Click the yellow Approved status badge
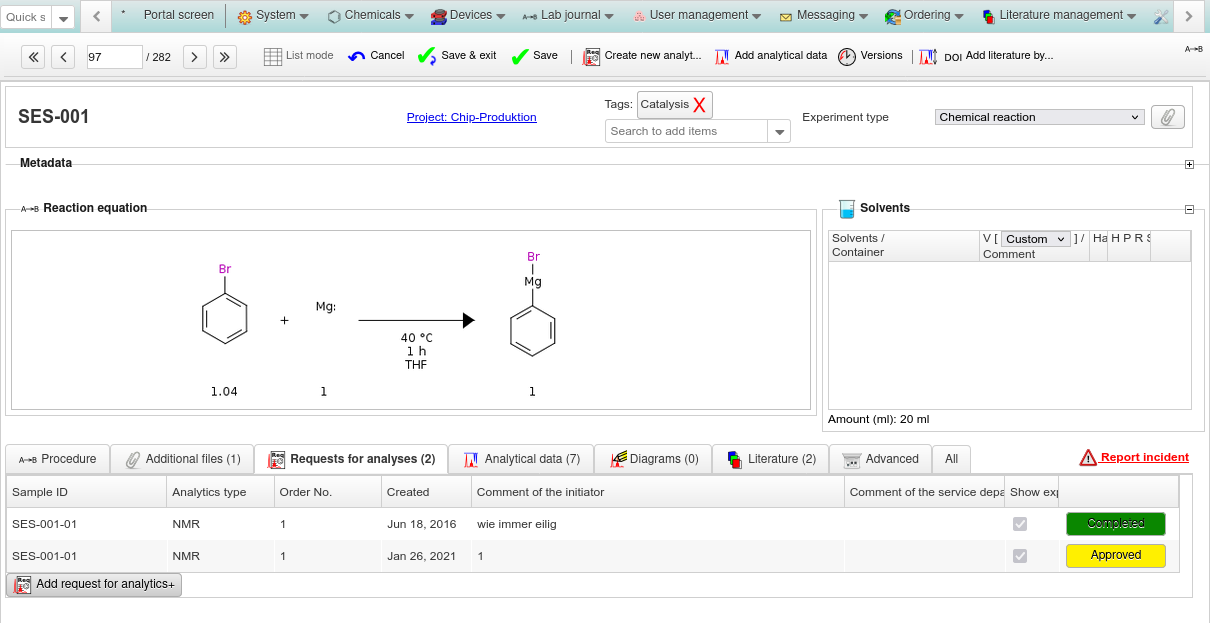The height and width of the screenshot is (623, 1210). pos(1115,556)
